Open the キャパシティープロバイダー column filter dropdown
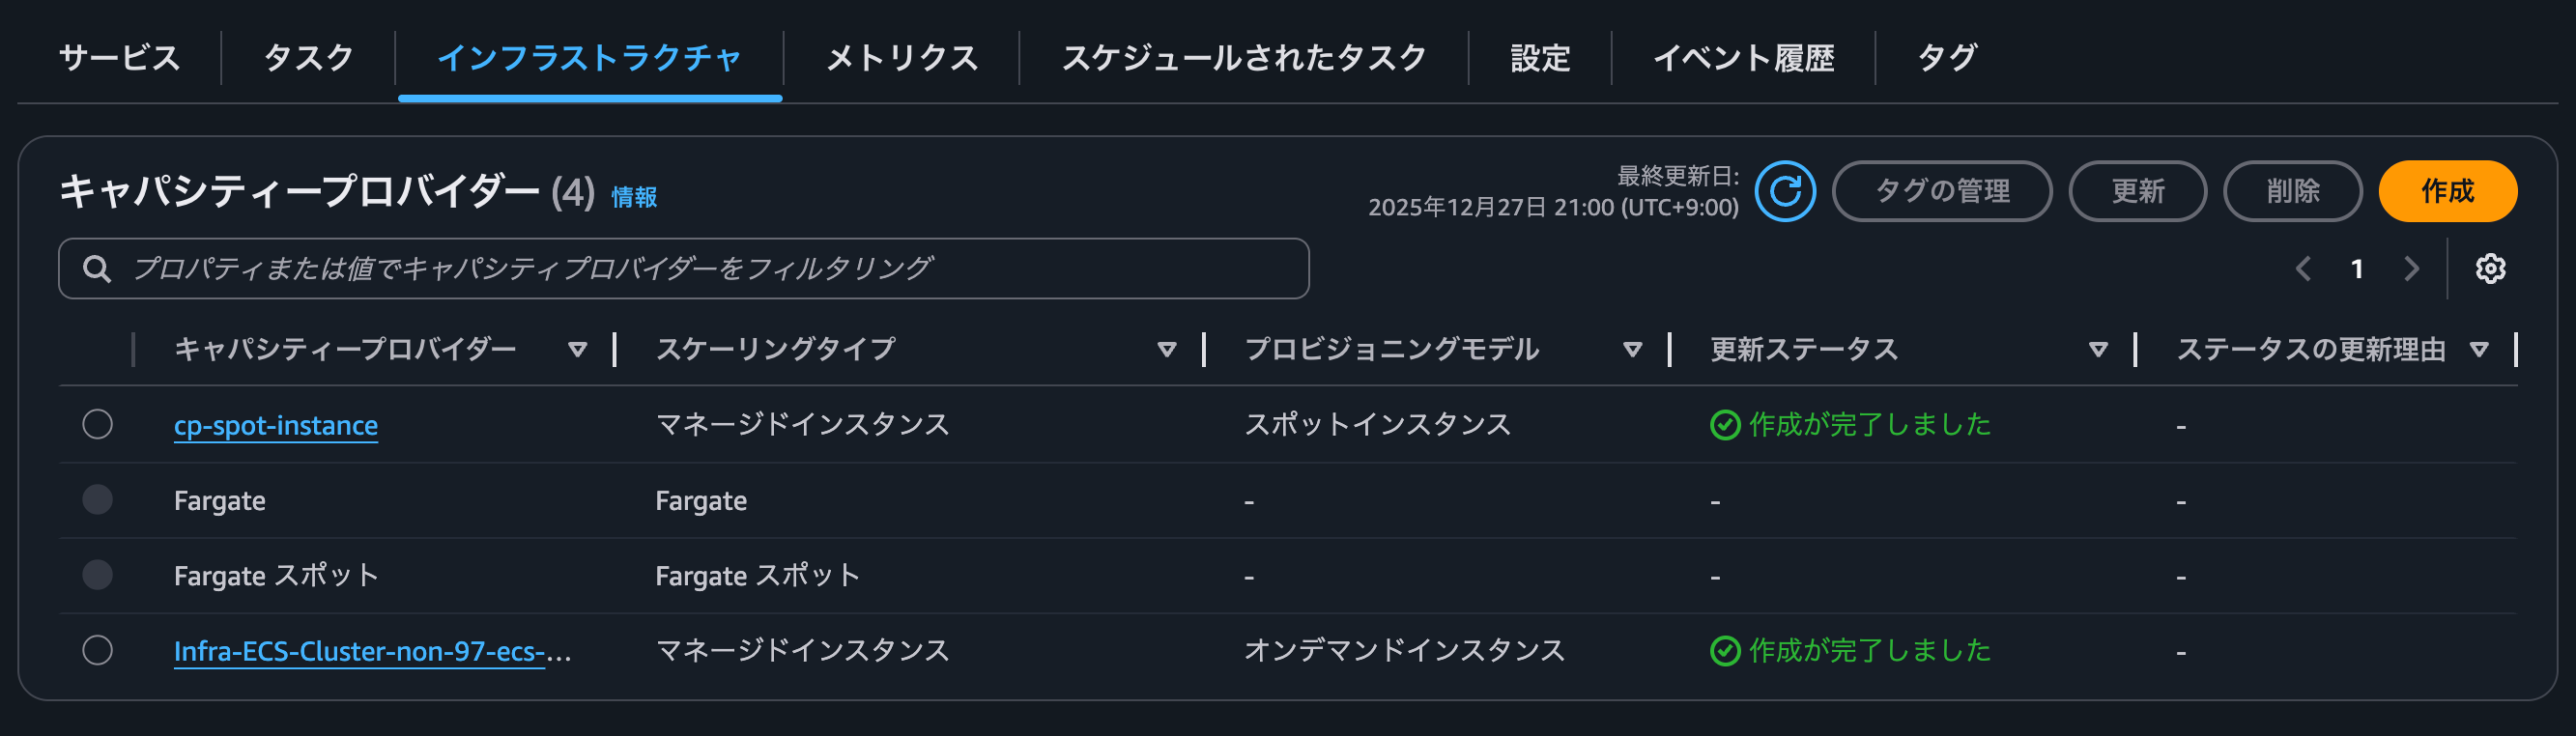The height and width of the screenshot is (736, 2576). pos(576,349)
